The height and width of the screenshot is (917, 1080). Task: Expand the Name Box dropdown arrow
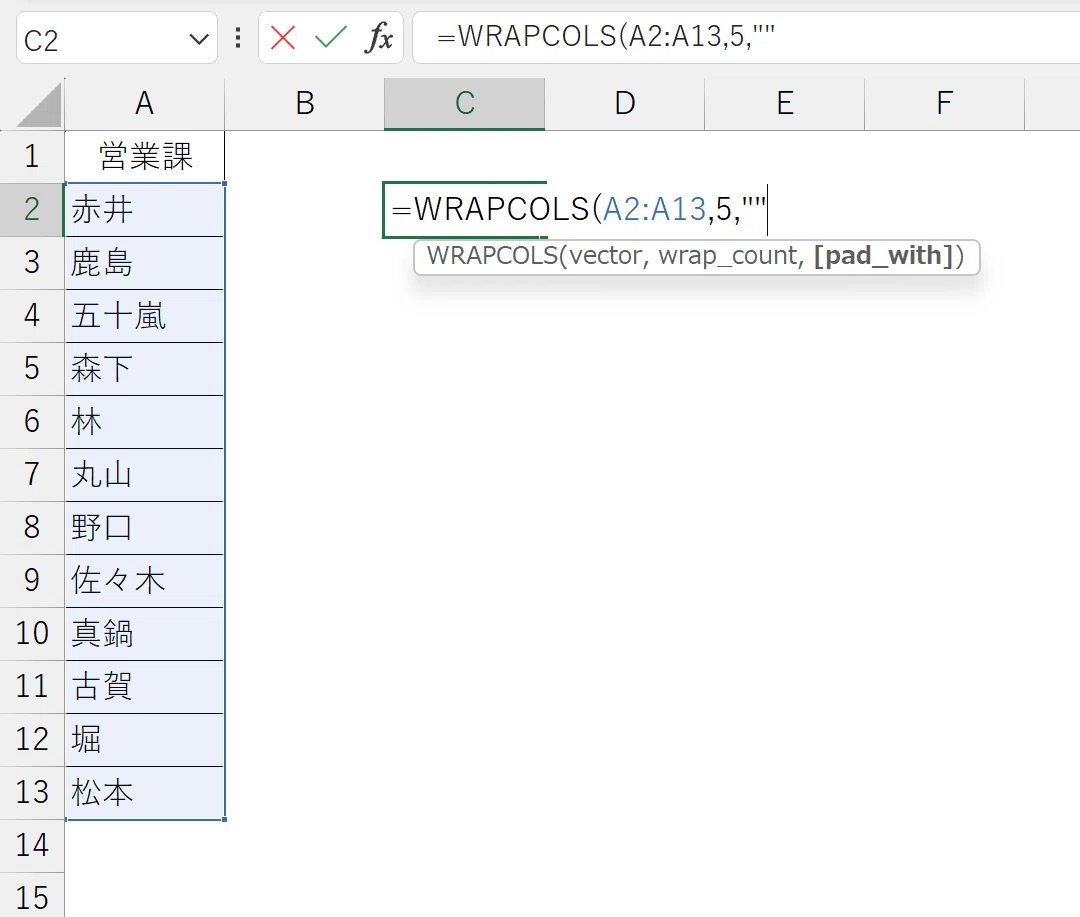point(199,39)
